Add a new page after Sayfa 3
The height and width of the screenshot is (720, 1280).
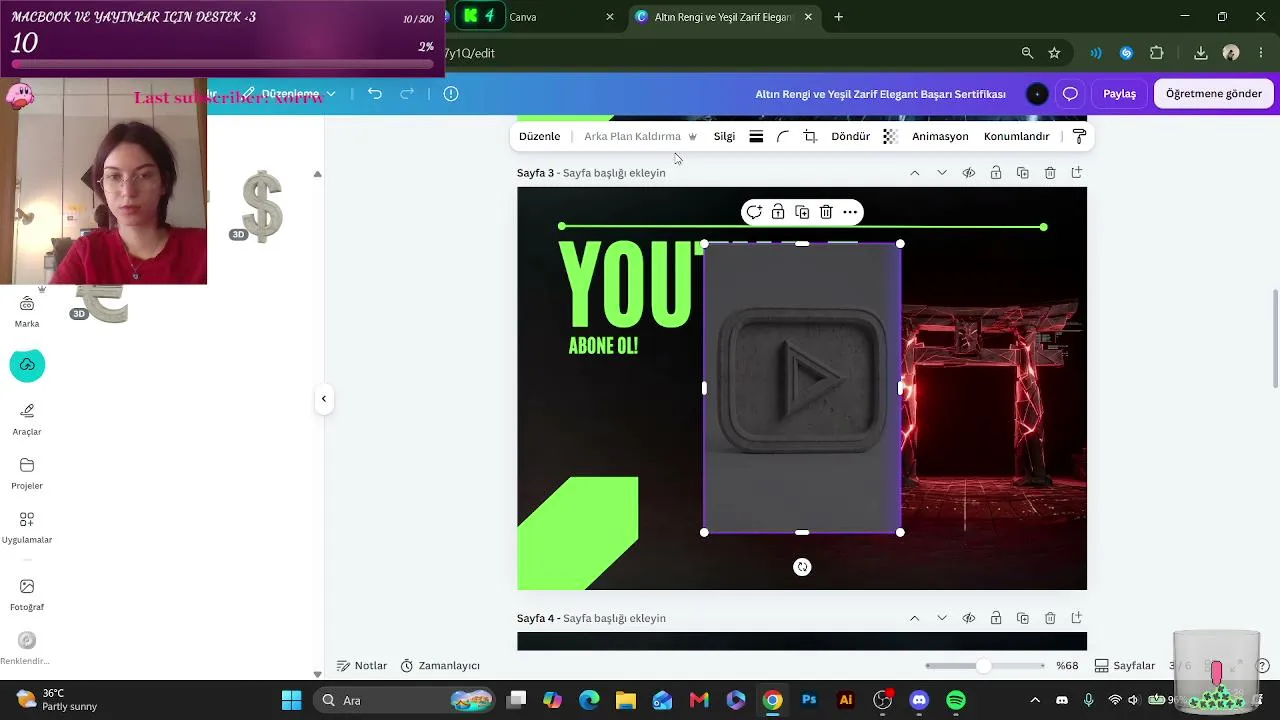pos(1077,173)
